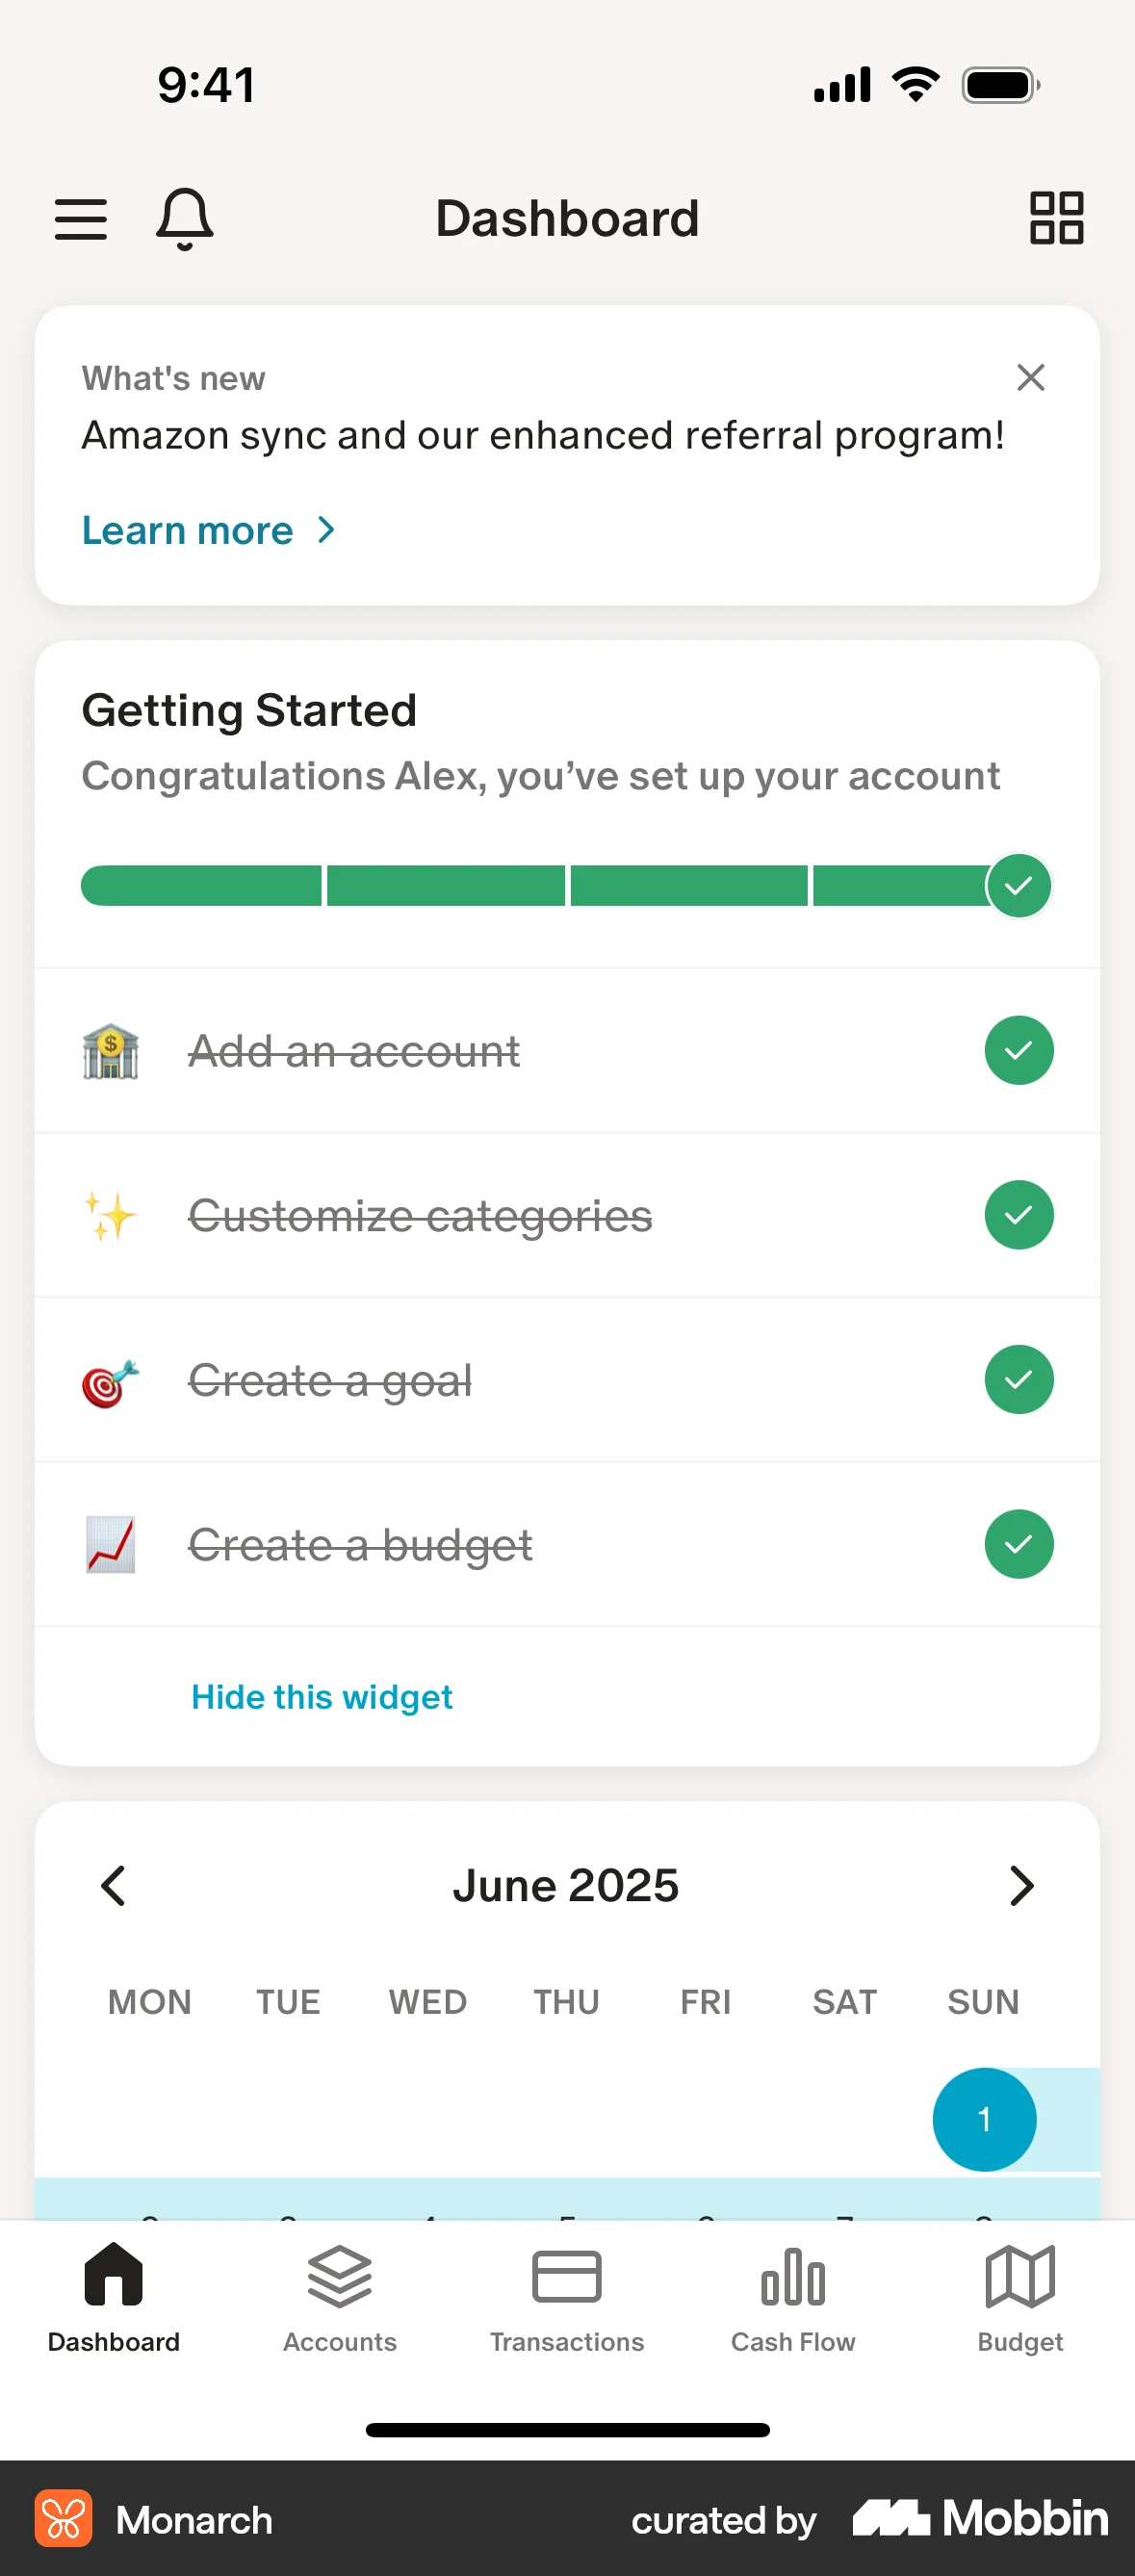Go to previous month from June 2025
The image size is (1135, 2576).
tap(114, 1886)
